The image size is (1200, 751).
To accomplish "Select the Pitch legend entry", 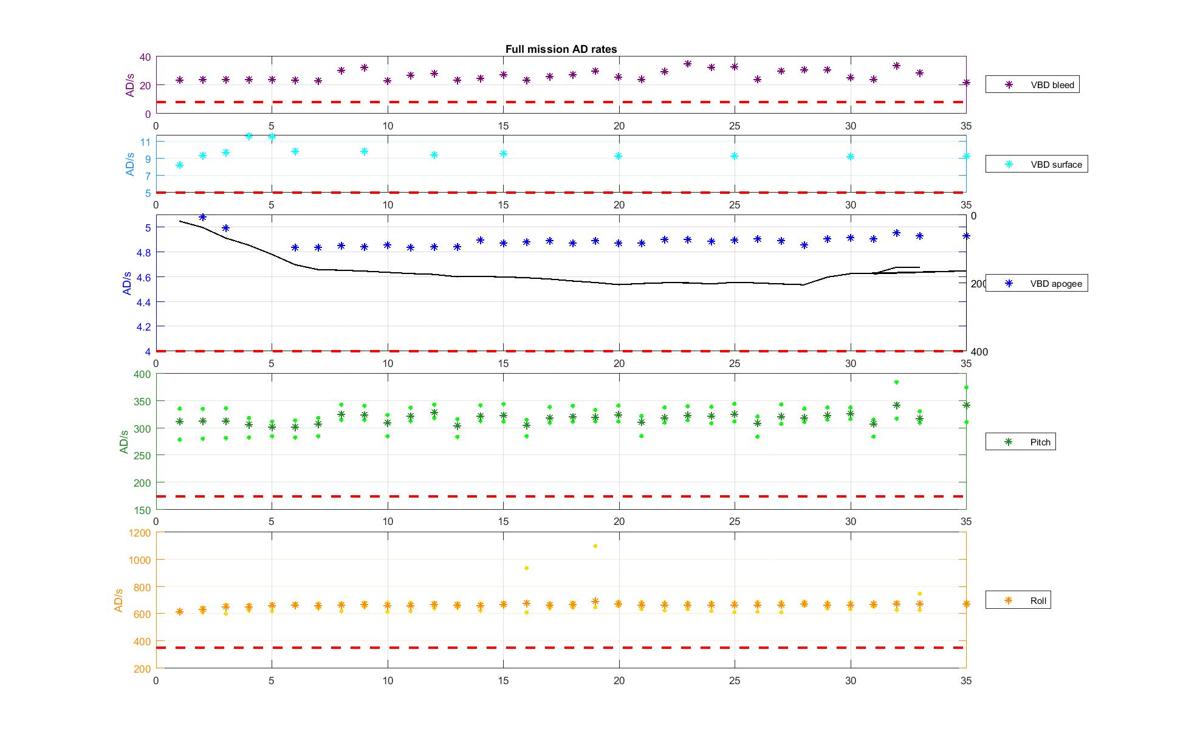I will click(x=1021, y=441).
